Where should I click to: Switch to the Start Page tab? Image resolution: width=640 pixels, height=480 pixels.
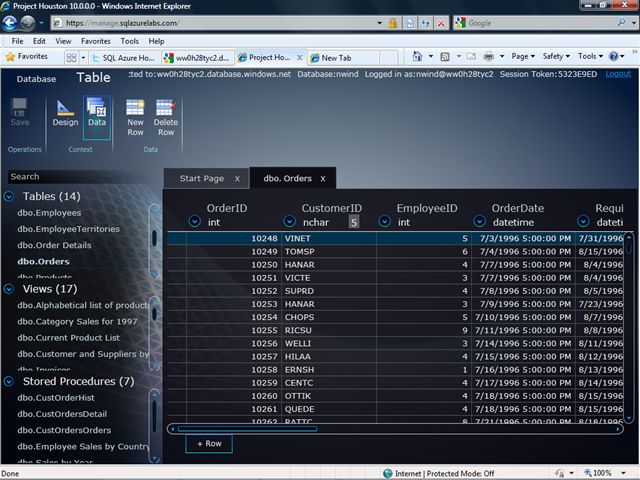tap(202, 178)
